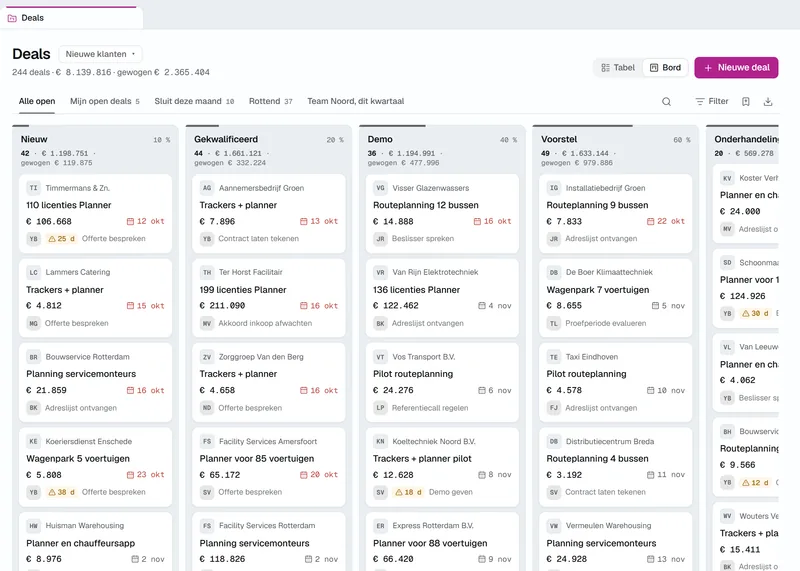Screen dimensions: 800x571
Task: Click the 18 d warning badge on Koeltechniek card
Action: coord(408,492)
